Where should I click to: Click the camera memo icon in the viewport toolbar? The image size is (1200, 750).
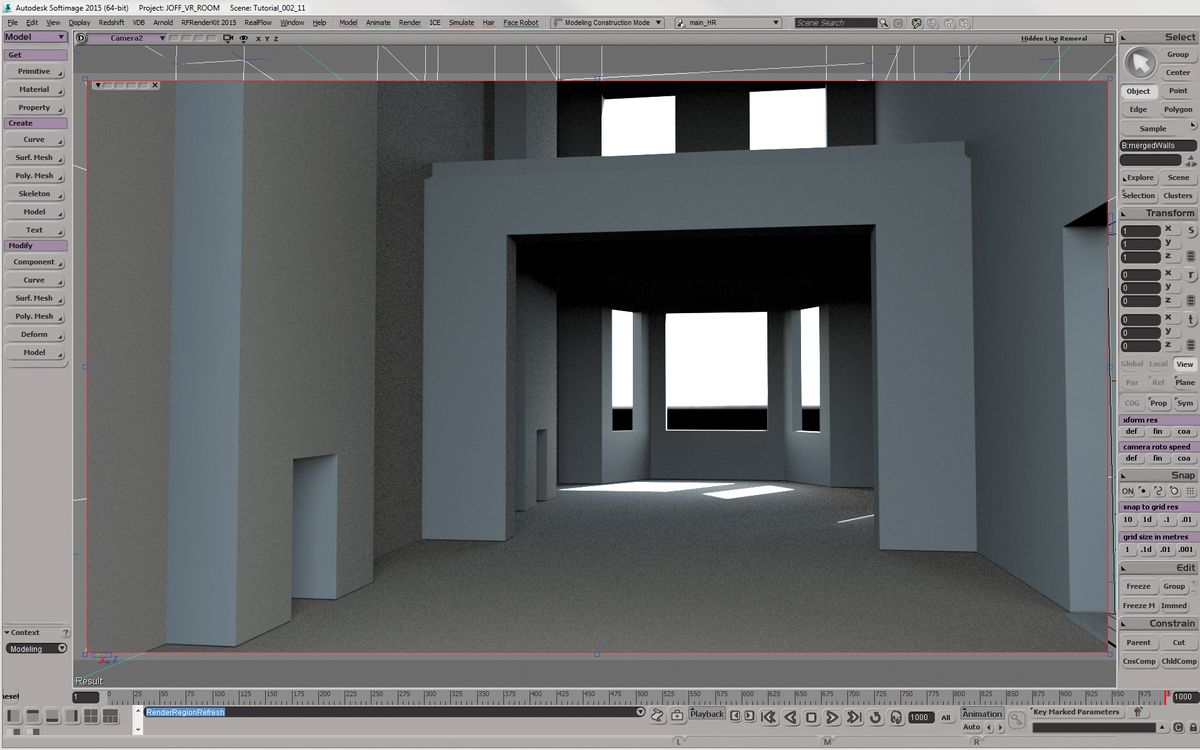click(x=228, y=38)
